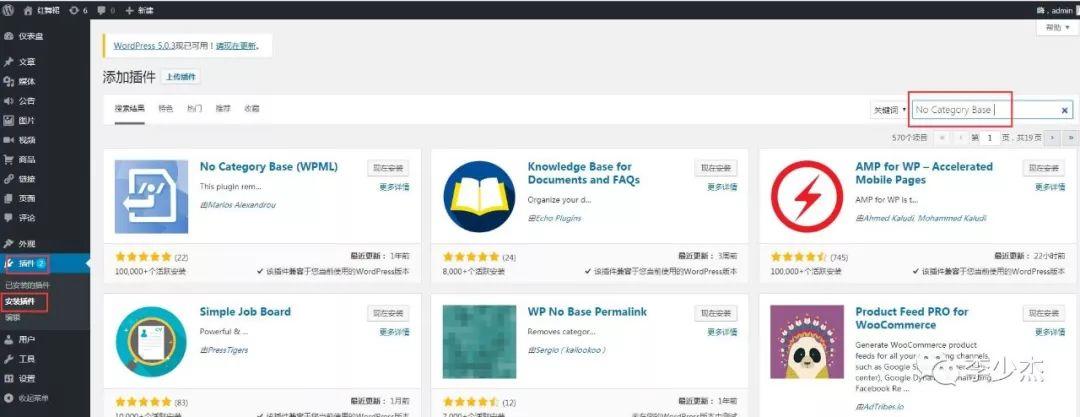Viewport: 1080px width, 417px height.
Task: Open No Category Base (WPML) title link
Action: [269, 167]
